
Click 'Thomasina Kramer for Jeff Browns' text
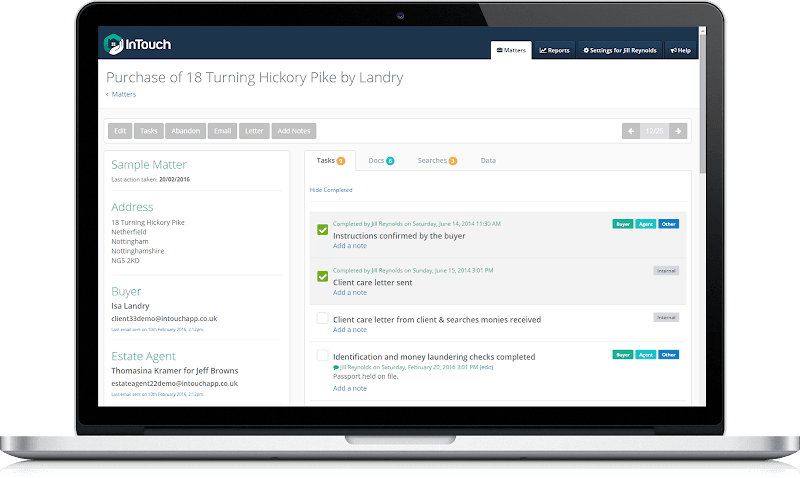pos(174,371)
